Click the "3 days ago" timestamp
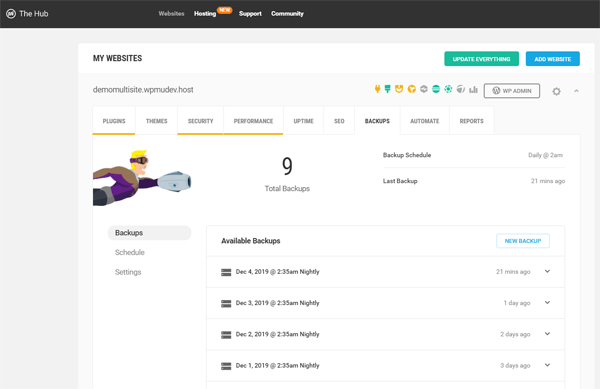600x389 pixels. 515,366
